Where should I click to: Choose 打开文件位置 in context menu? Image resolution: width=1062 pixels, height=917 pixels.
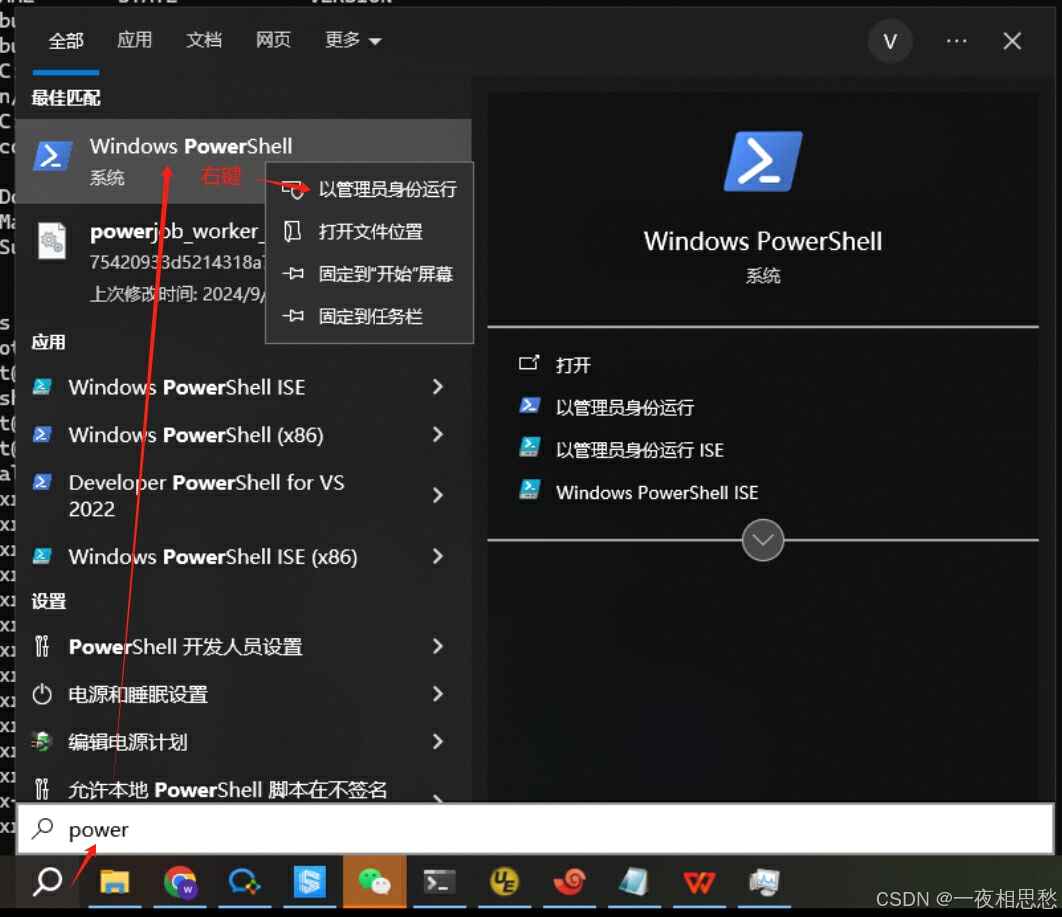pyautogui.click(x=369, y=232)
